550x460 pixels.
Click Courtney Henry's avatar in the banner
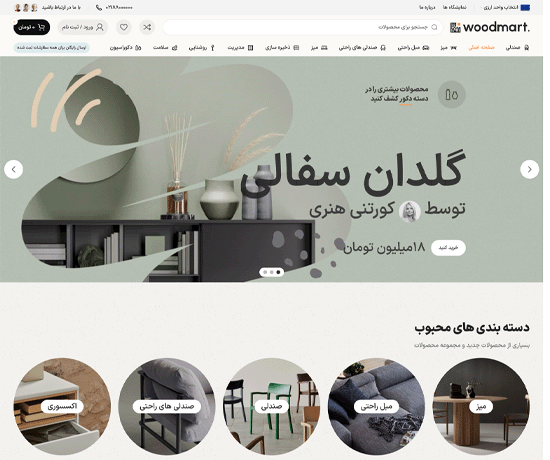pos(409,212)
